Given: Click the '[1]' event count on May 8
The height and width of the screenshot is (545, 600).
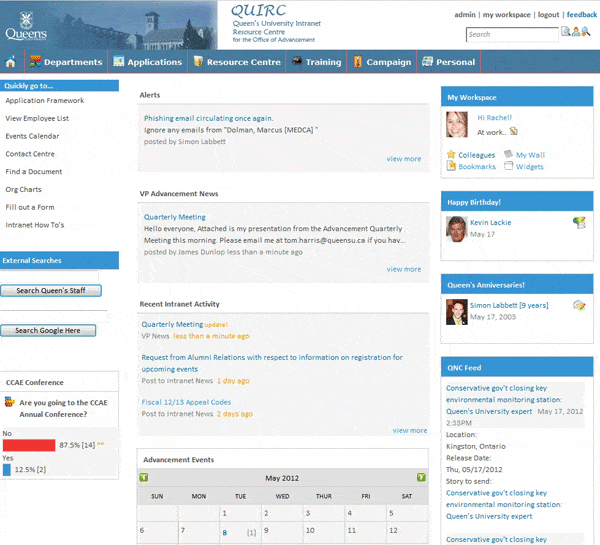Looking at the screenshot, I should pos(251,532).
